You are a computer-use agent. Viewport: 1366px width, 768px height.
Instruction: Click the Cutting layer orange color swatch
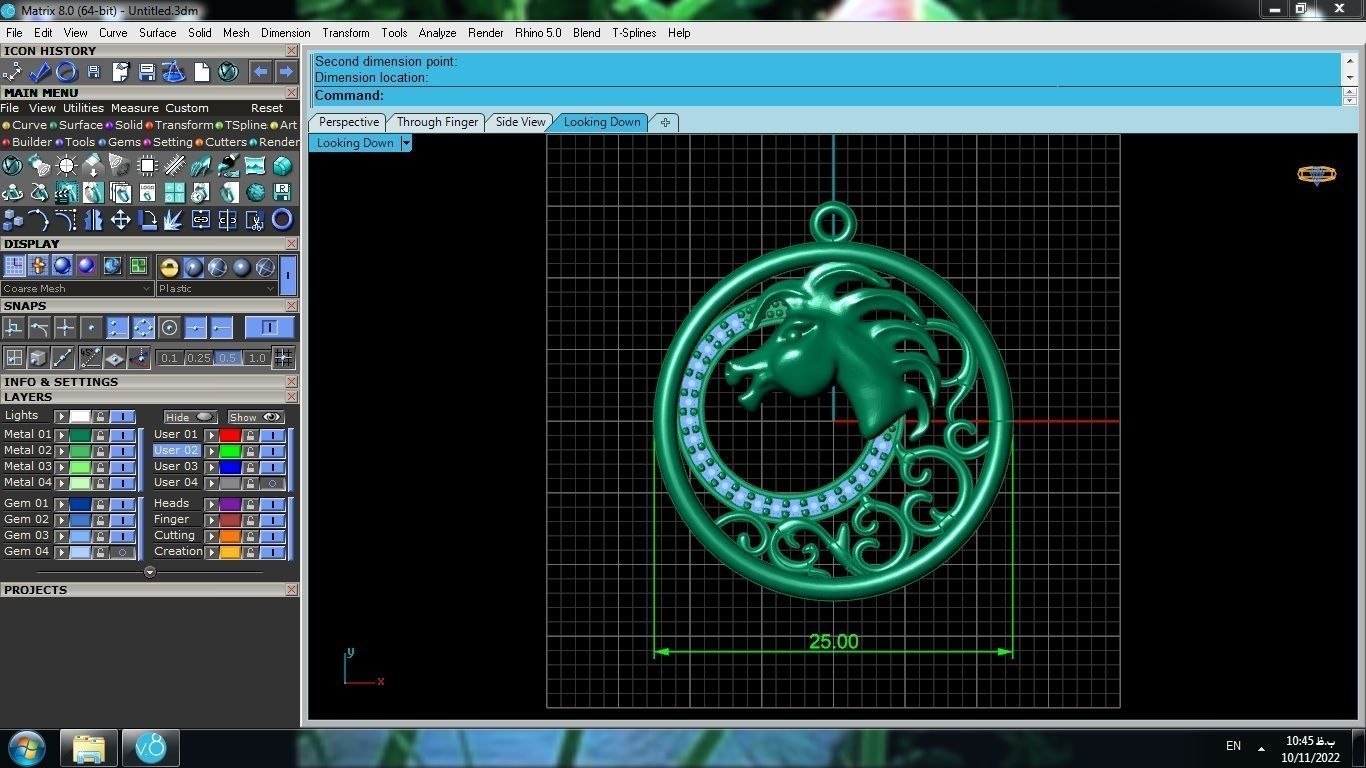(231, 536)
